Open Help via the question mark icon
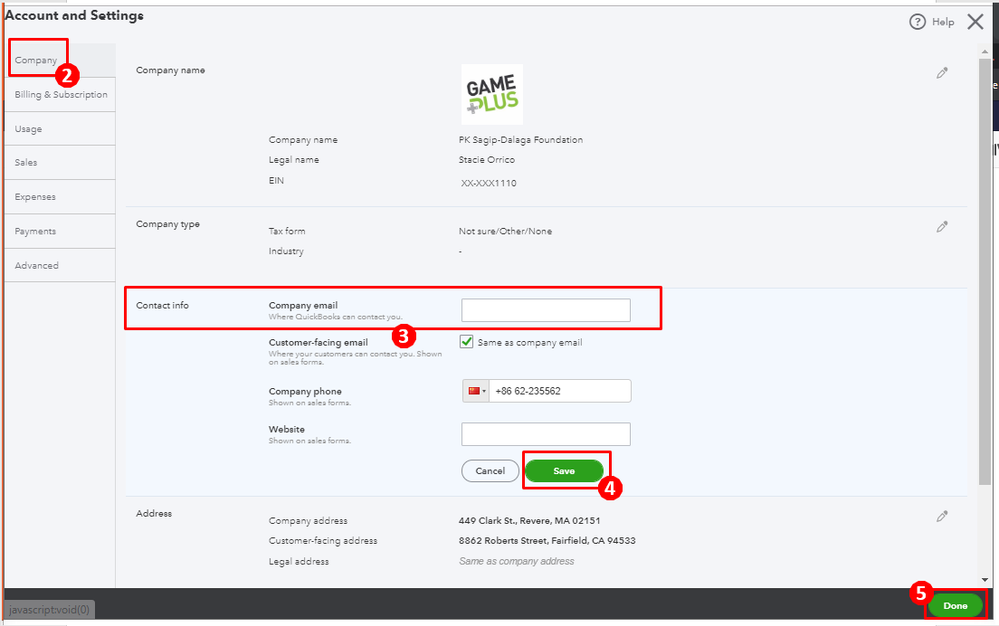 pyautogui.click(x=917, y=22)
